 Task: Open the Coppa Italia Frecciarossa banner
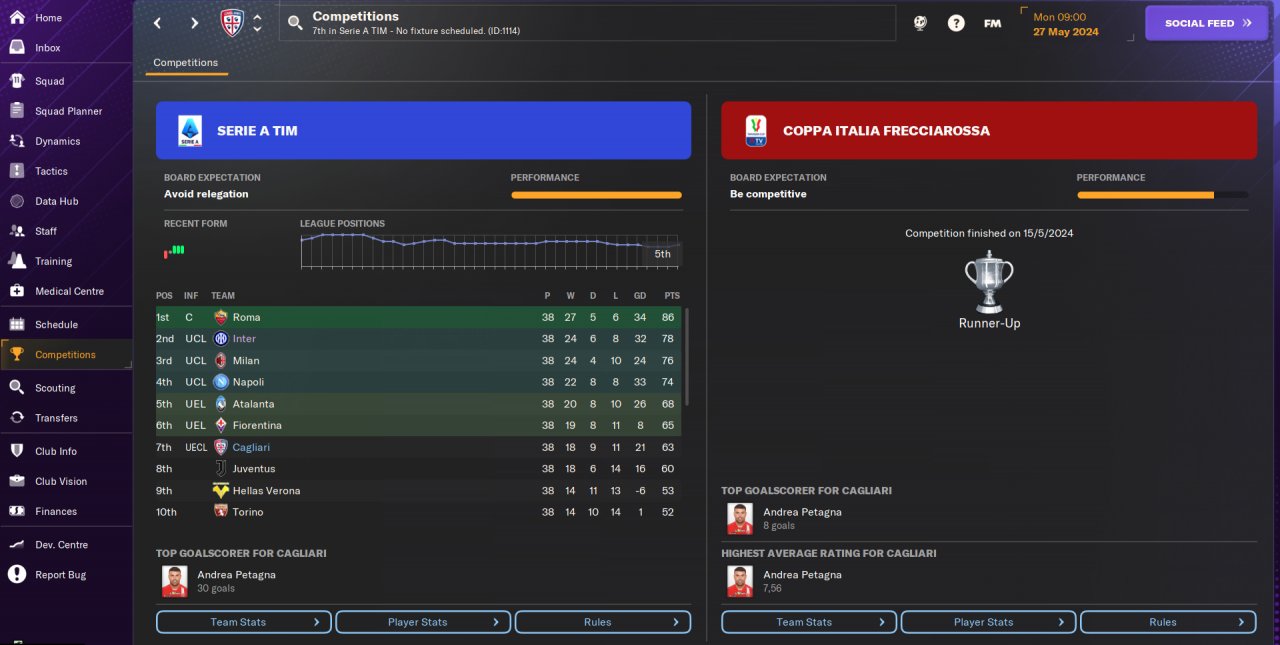tap(989, 130)
